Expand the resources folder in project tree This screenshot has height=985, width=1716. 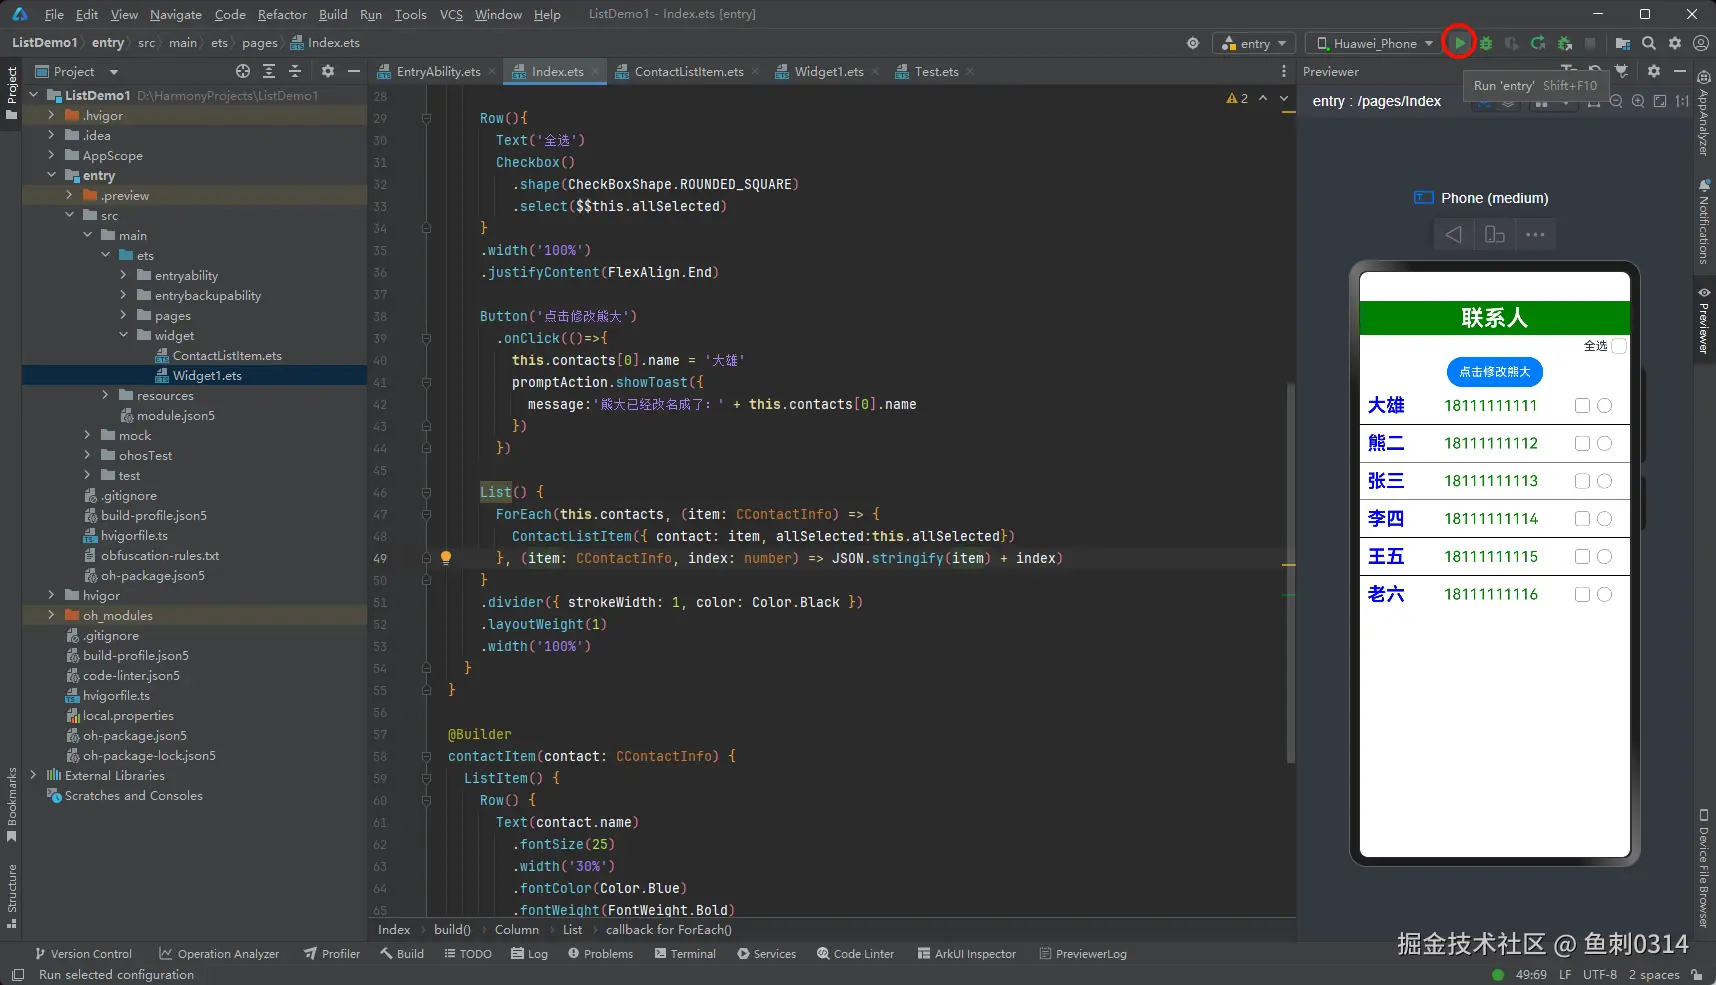pyautogui.click(x=106, y=396)
